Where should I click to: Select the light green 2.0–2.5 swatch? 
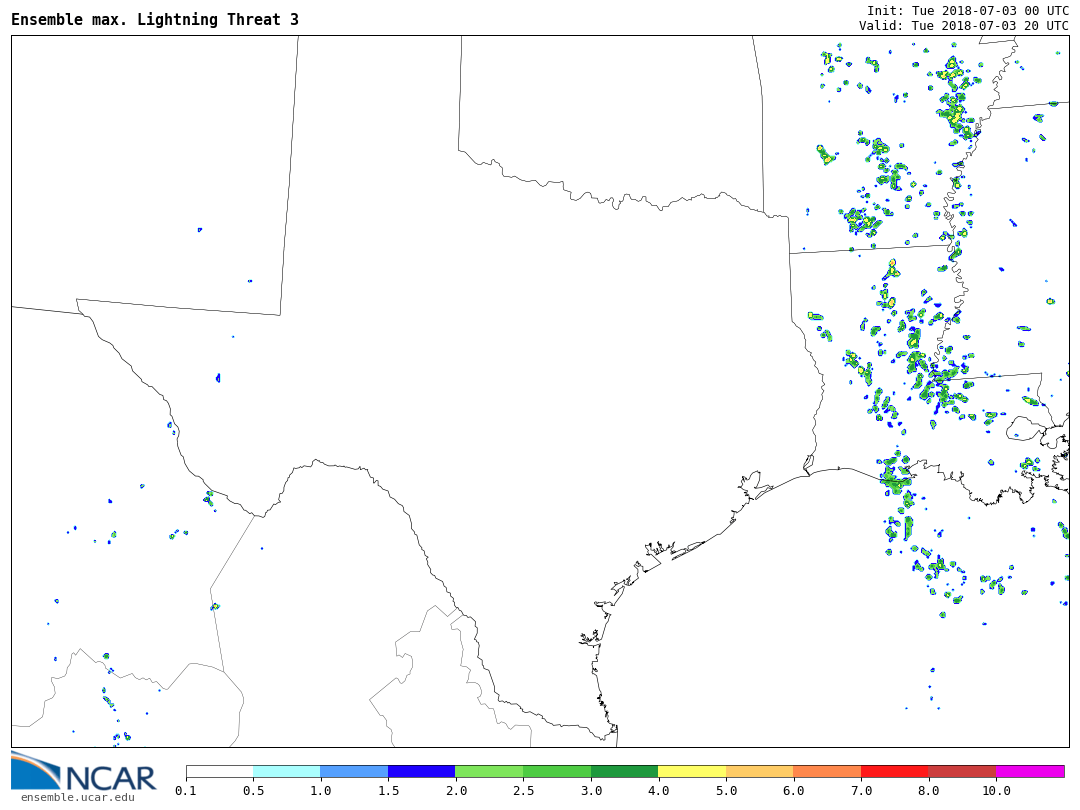coord(489,772)
